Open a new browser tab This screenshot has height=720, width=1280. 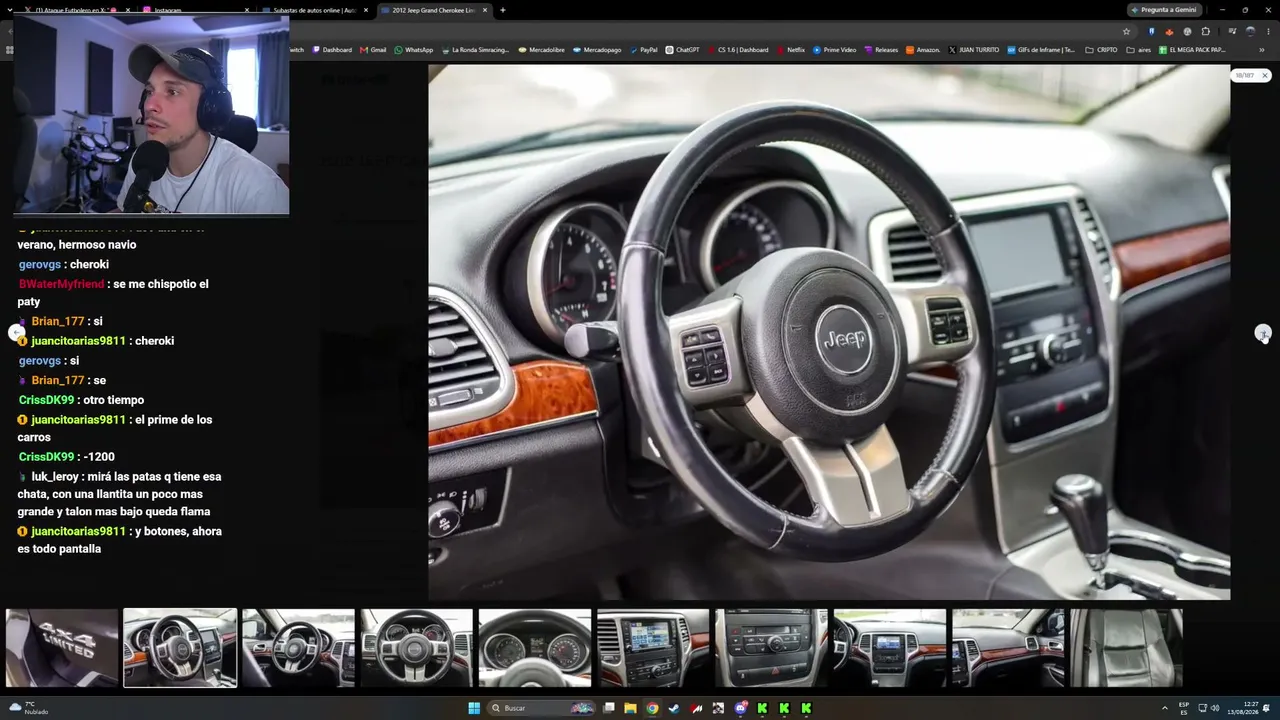click(x=503, y=10)
